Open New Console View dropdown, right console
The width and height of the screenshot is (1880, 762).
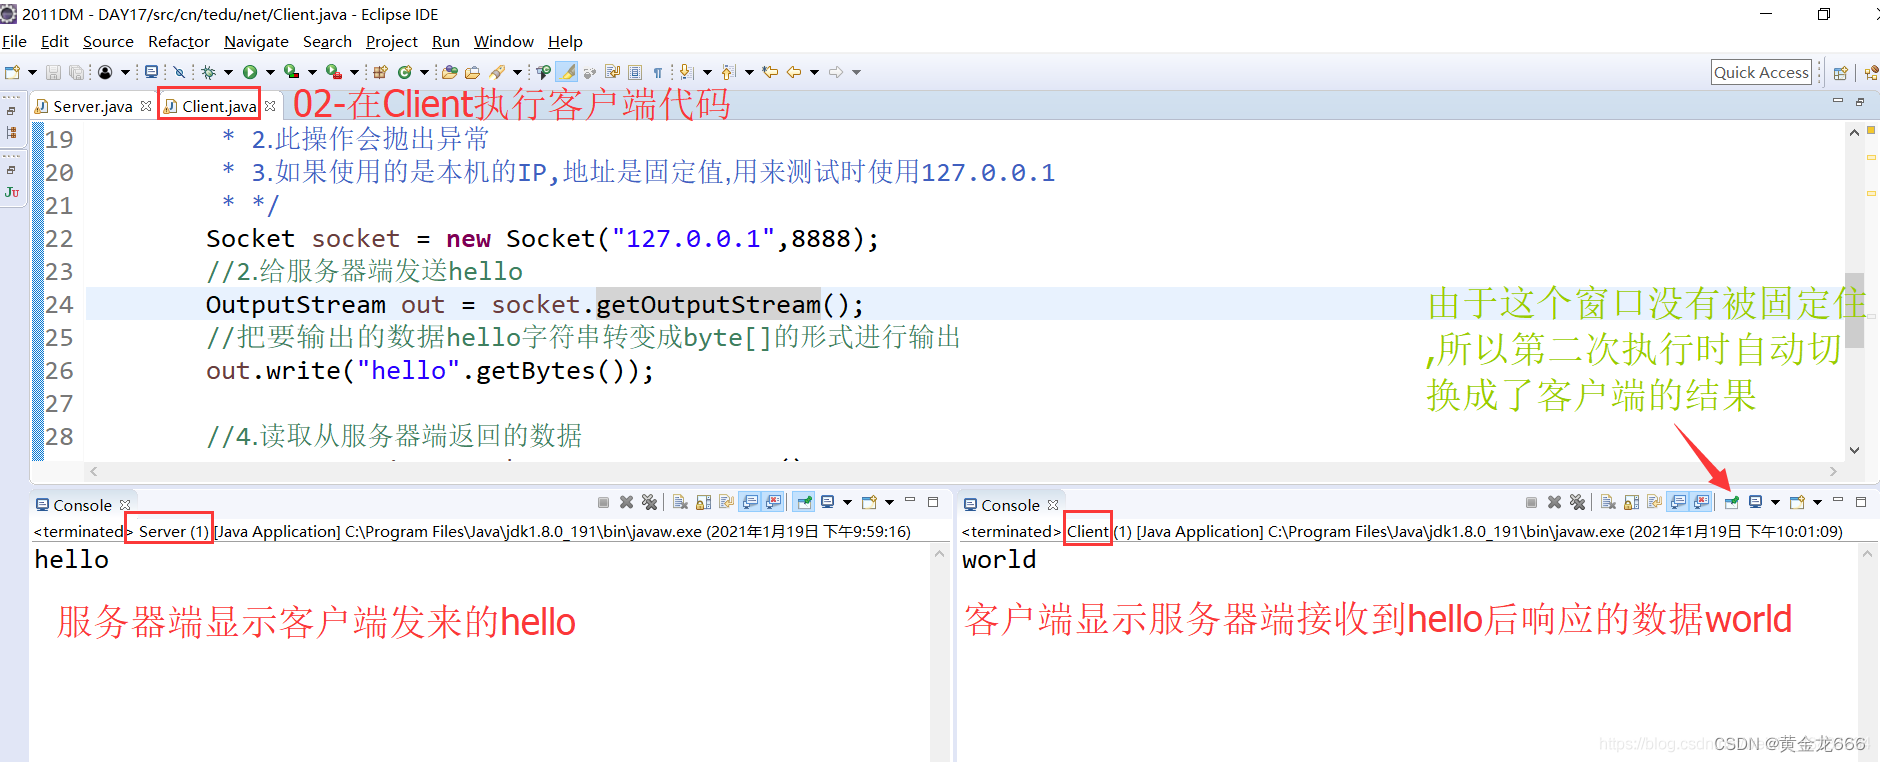tap(1817, 502)
